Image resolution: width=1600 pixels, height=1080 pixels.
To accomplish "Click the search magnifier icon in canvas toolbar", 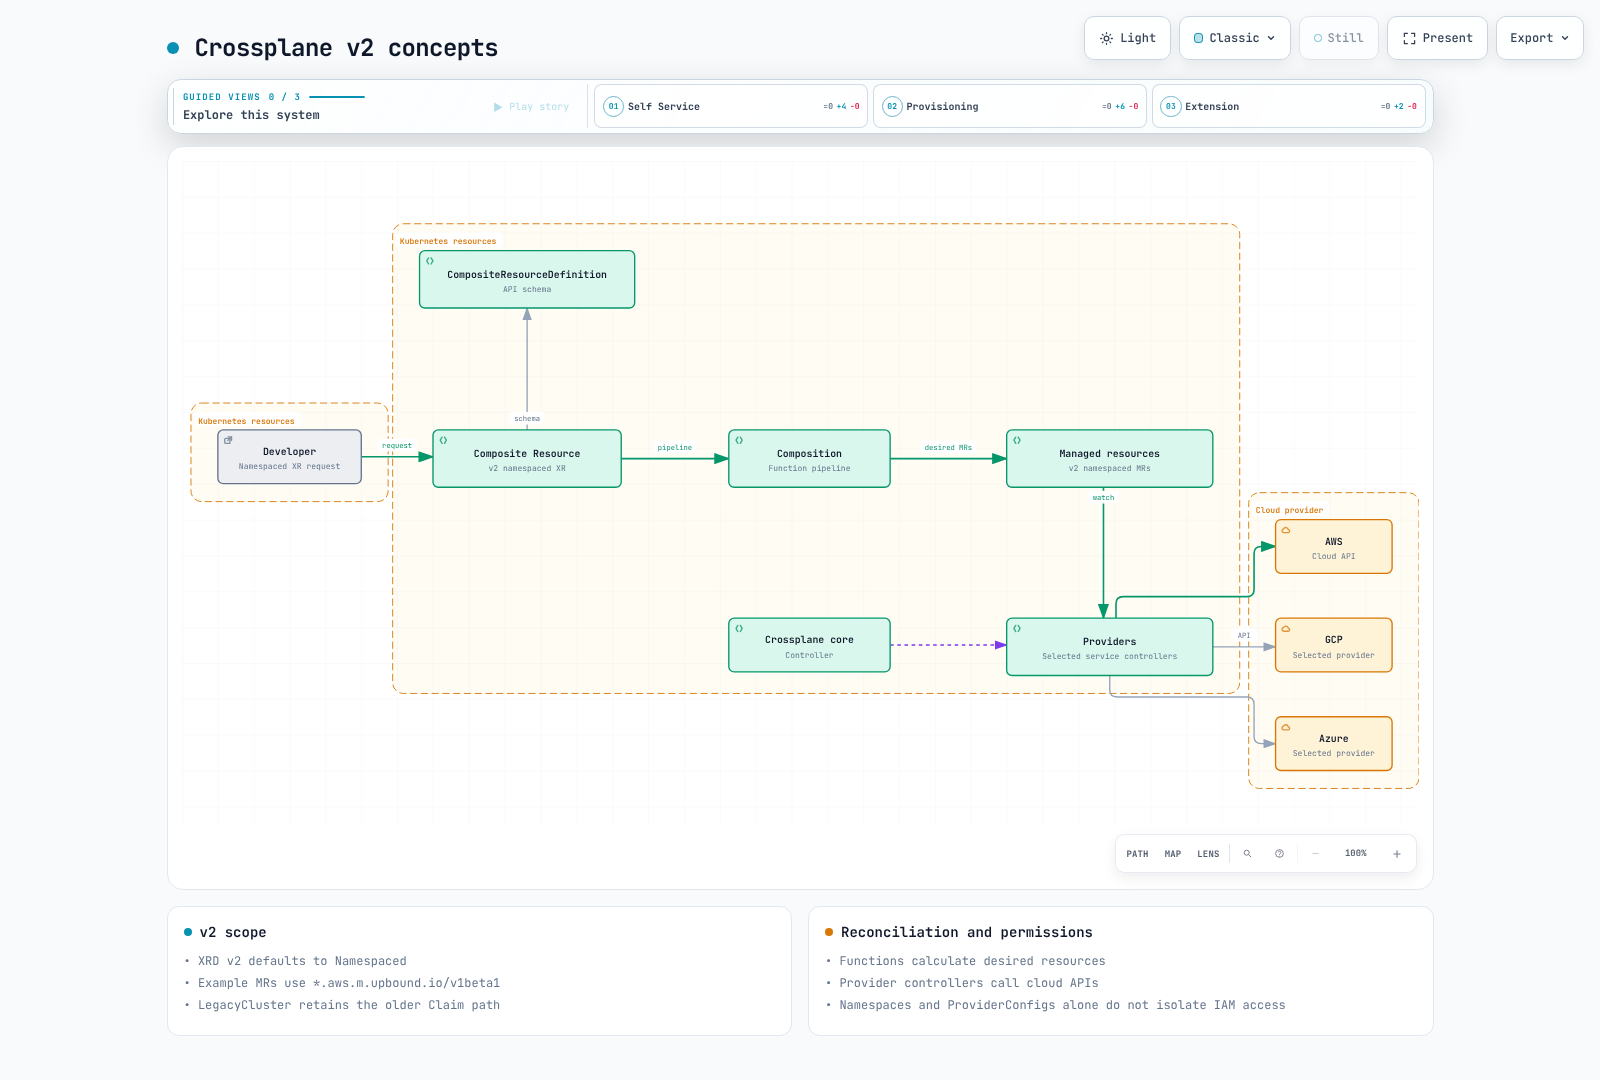I will tap(1247, 854).
